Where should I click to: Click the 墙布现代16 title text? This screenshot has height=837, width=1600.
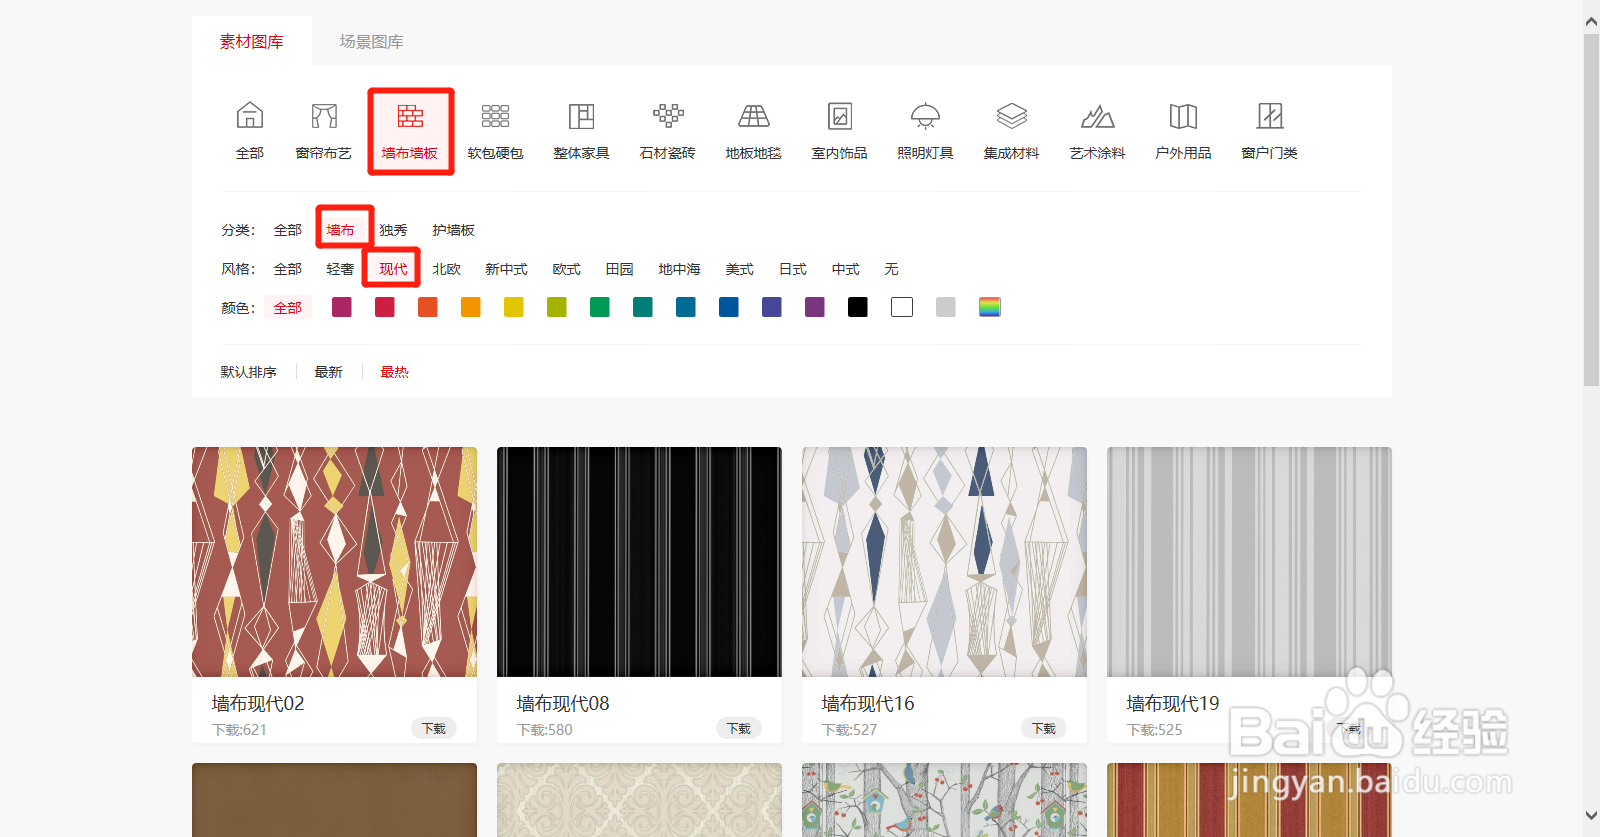click(x=868, y=704)
